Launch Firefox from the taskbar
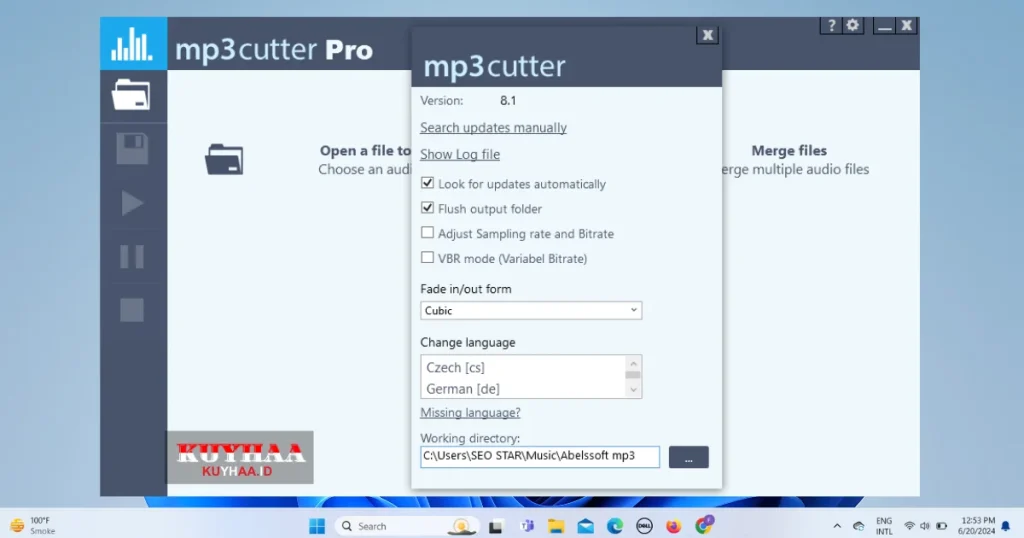The image size is (1024, 538). click(x=673, y=526)
